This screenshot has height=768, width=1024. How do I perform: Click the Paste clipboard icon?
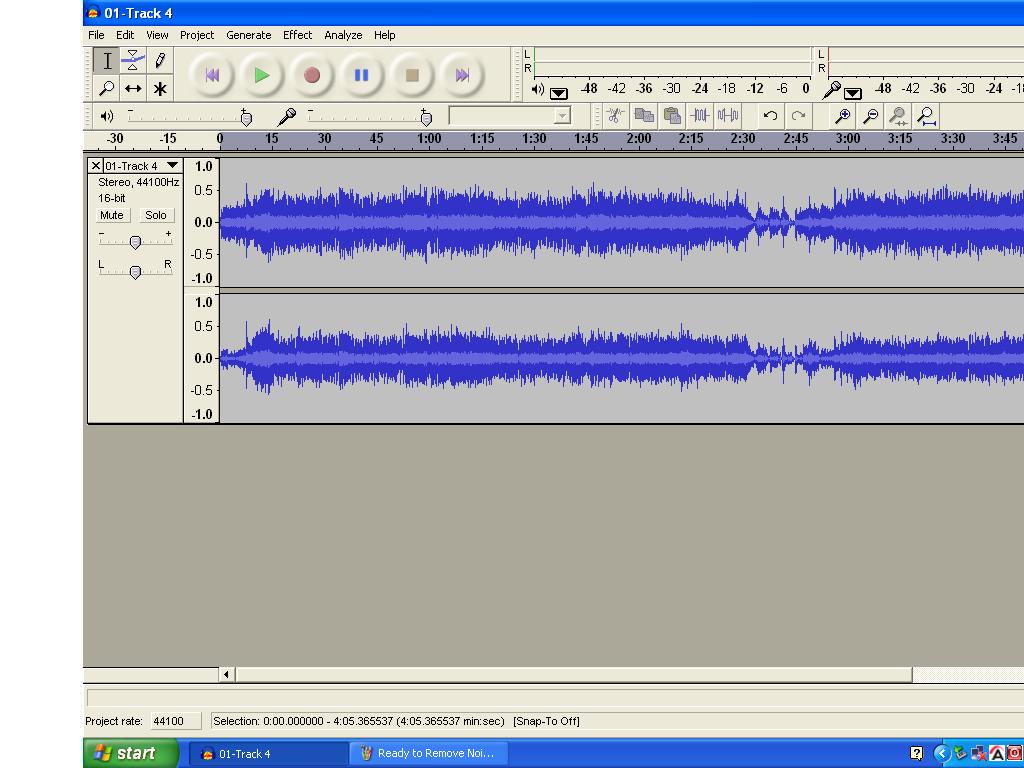[672, 116]
